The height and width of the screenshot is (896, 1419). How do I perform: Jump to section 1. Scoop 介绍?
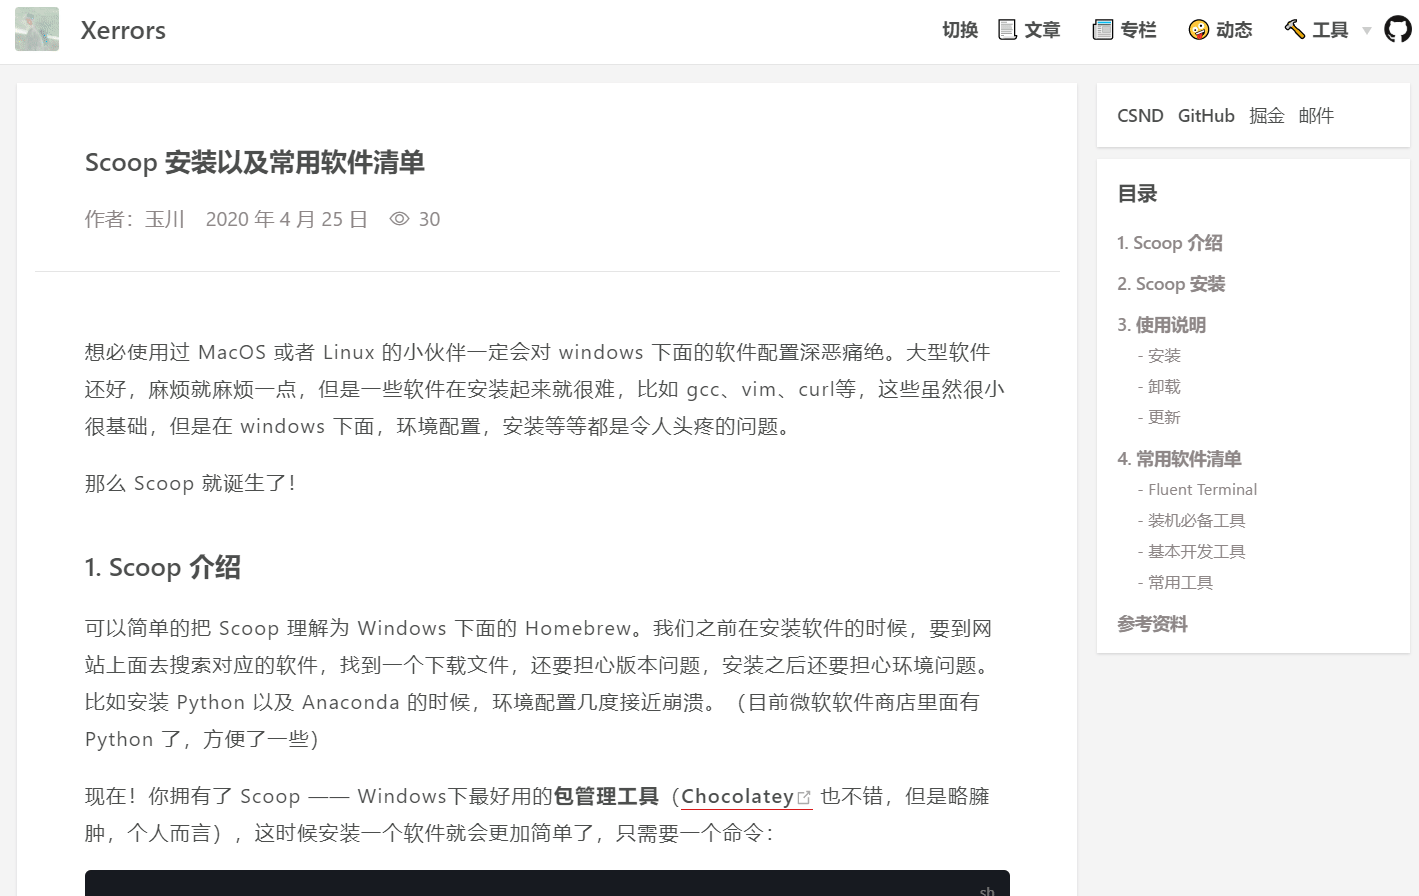tap(1169, 242)
